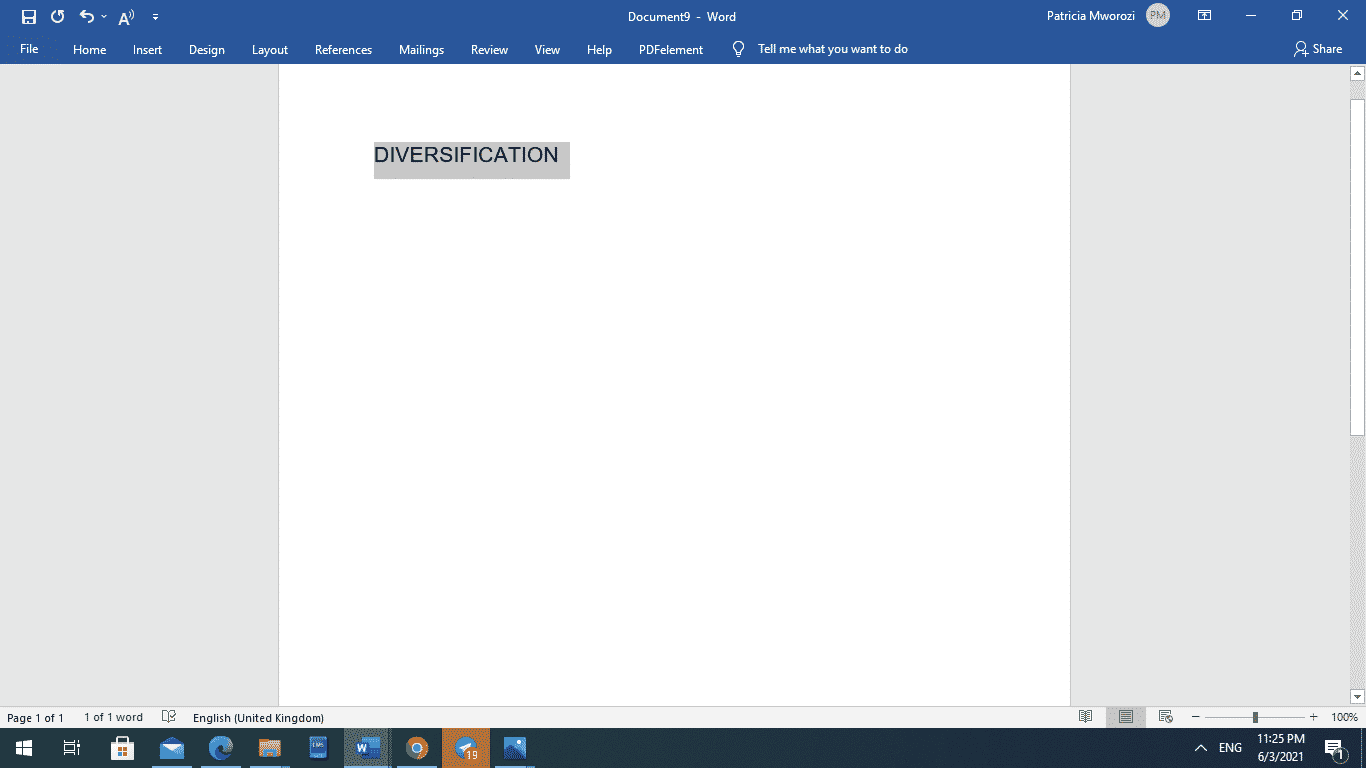Switch to the References ribbon tab
The height and width of the screenshot is (768, 1366).
pyautogui.click(x=343, y=49)
